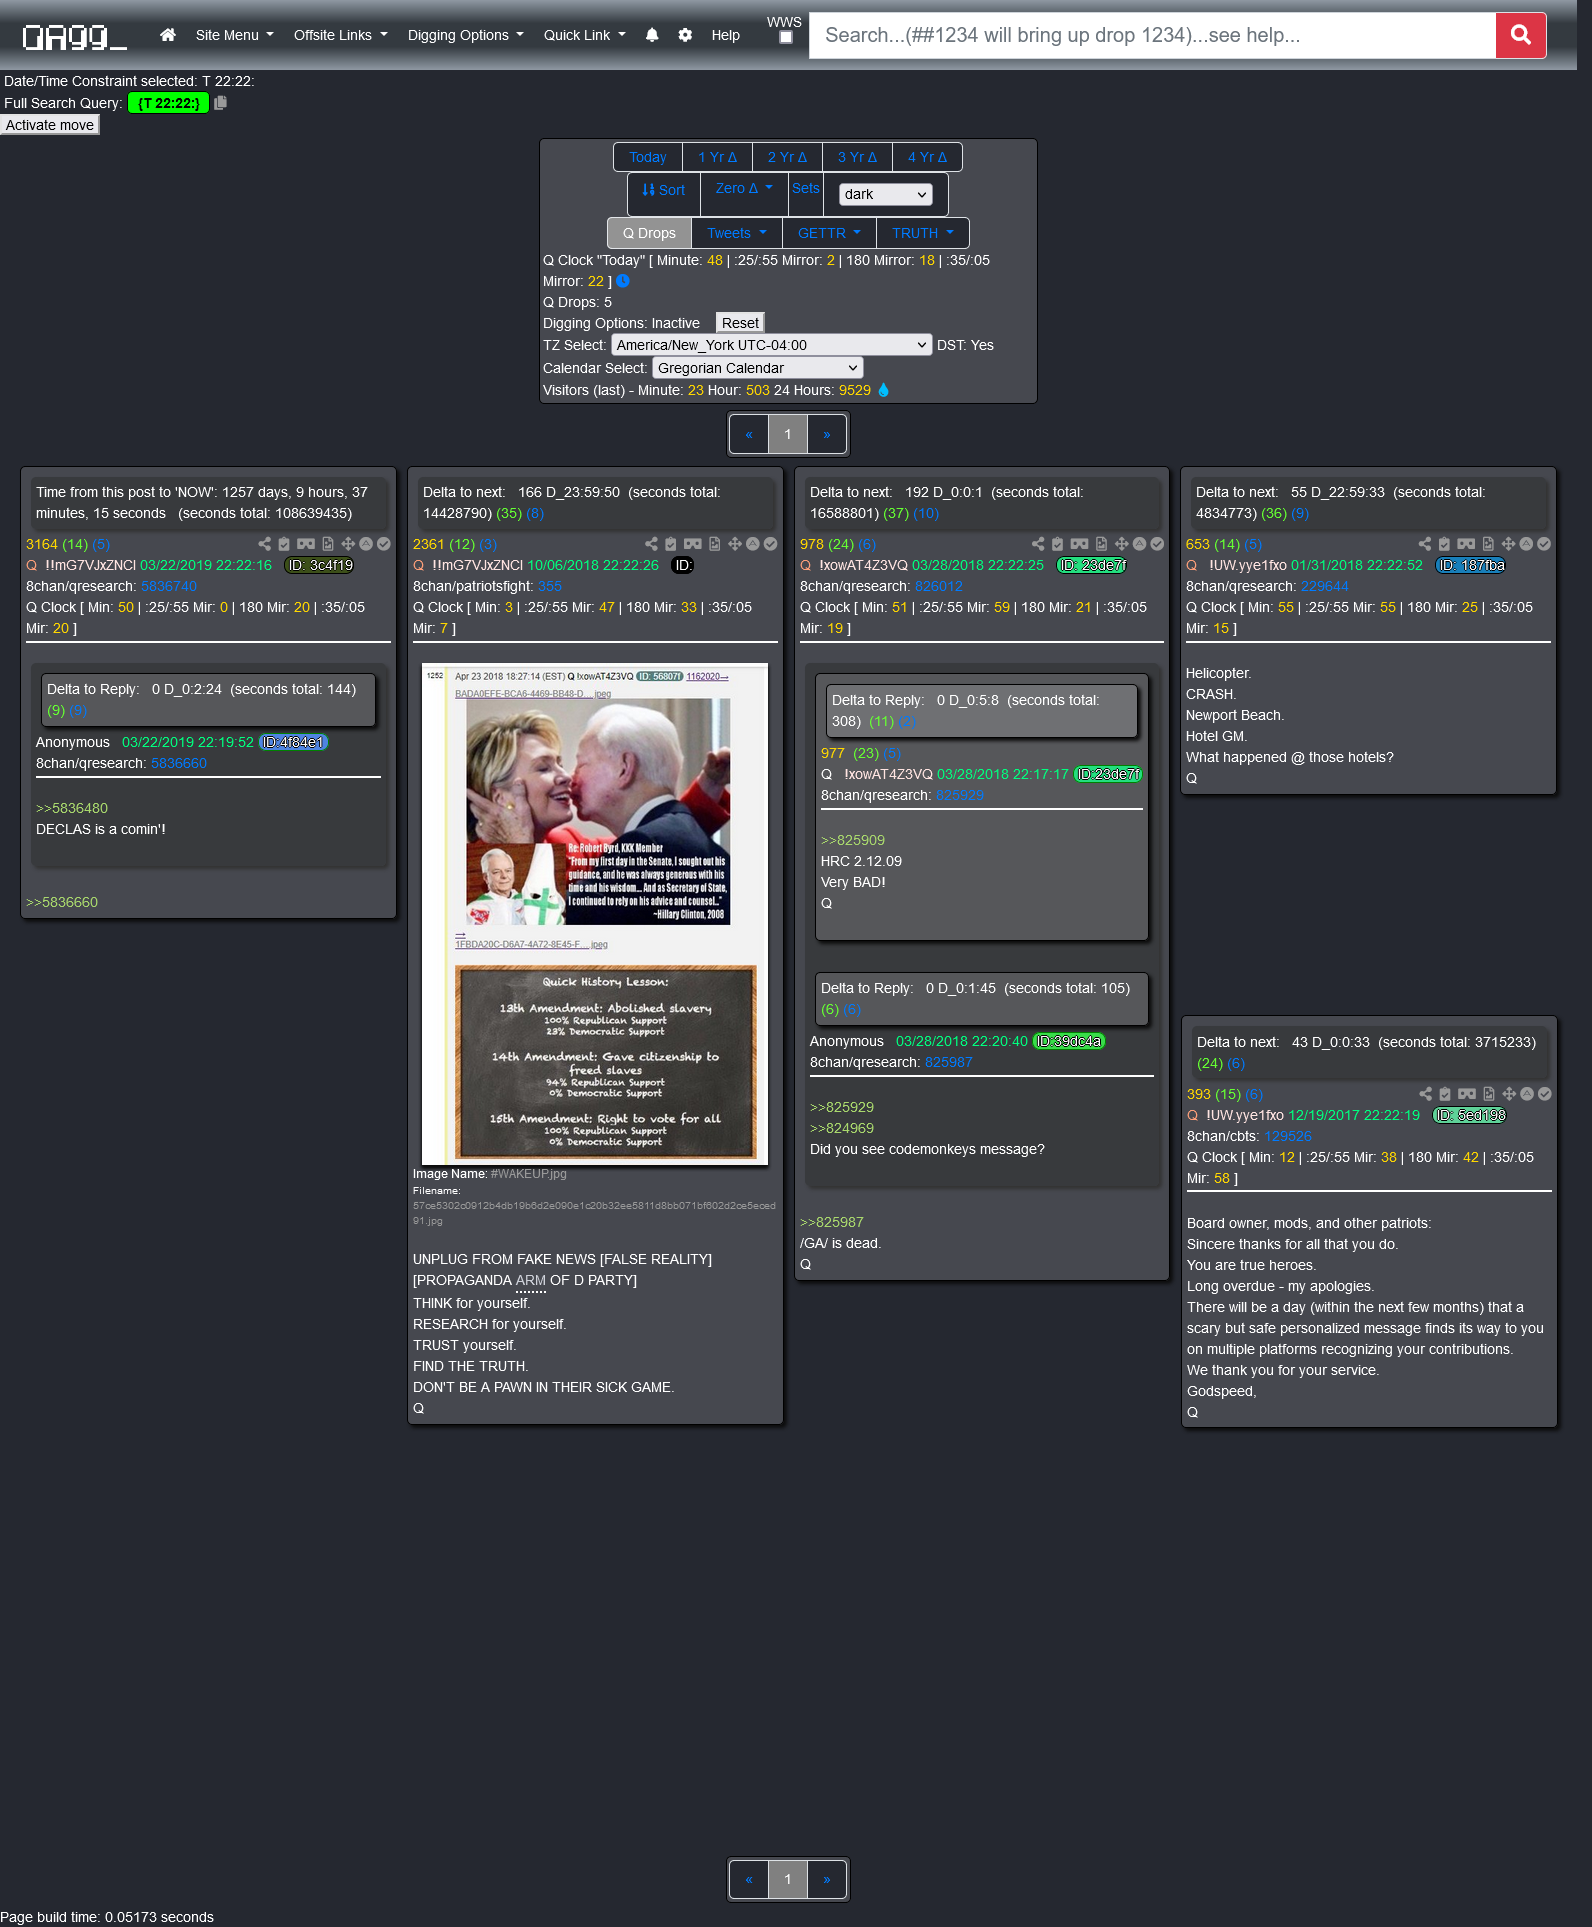
Task: Open the Digging Options dropdown
Action: (x=465, y=35)
